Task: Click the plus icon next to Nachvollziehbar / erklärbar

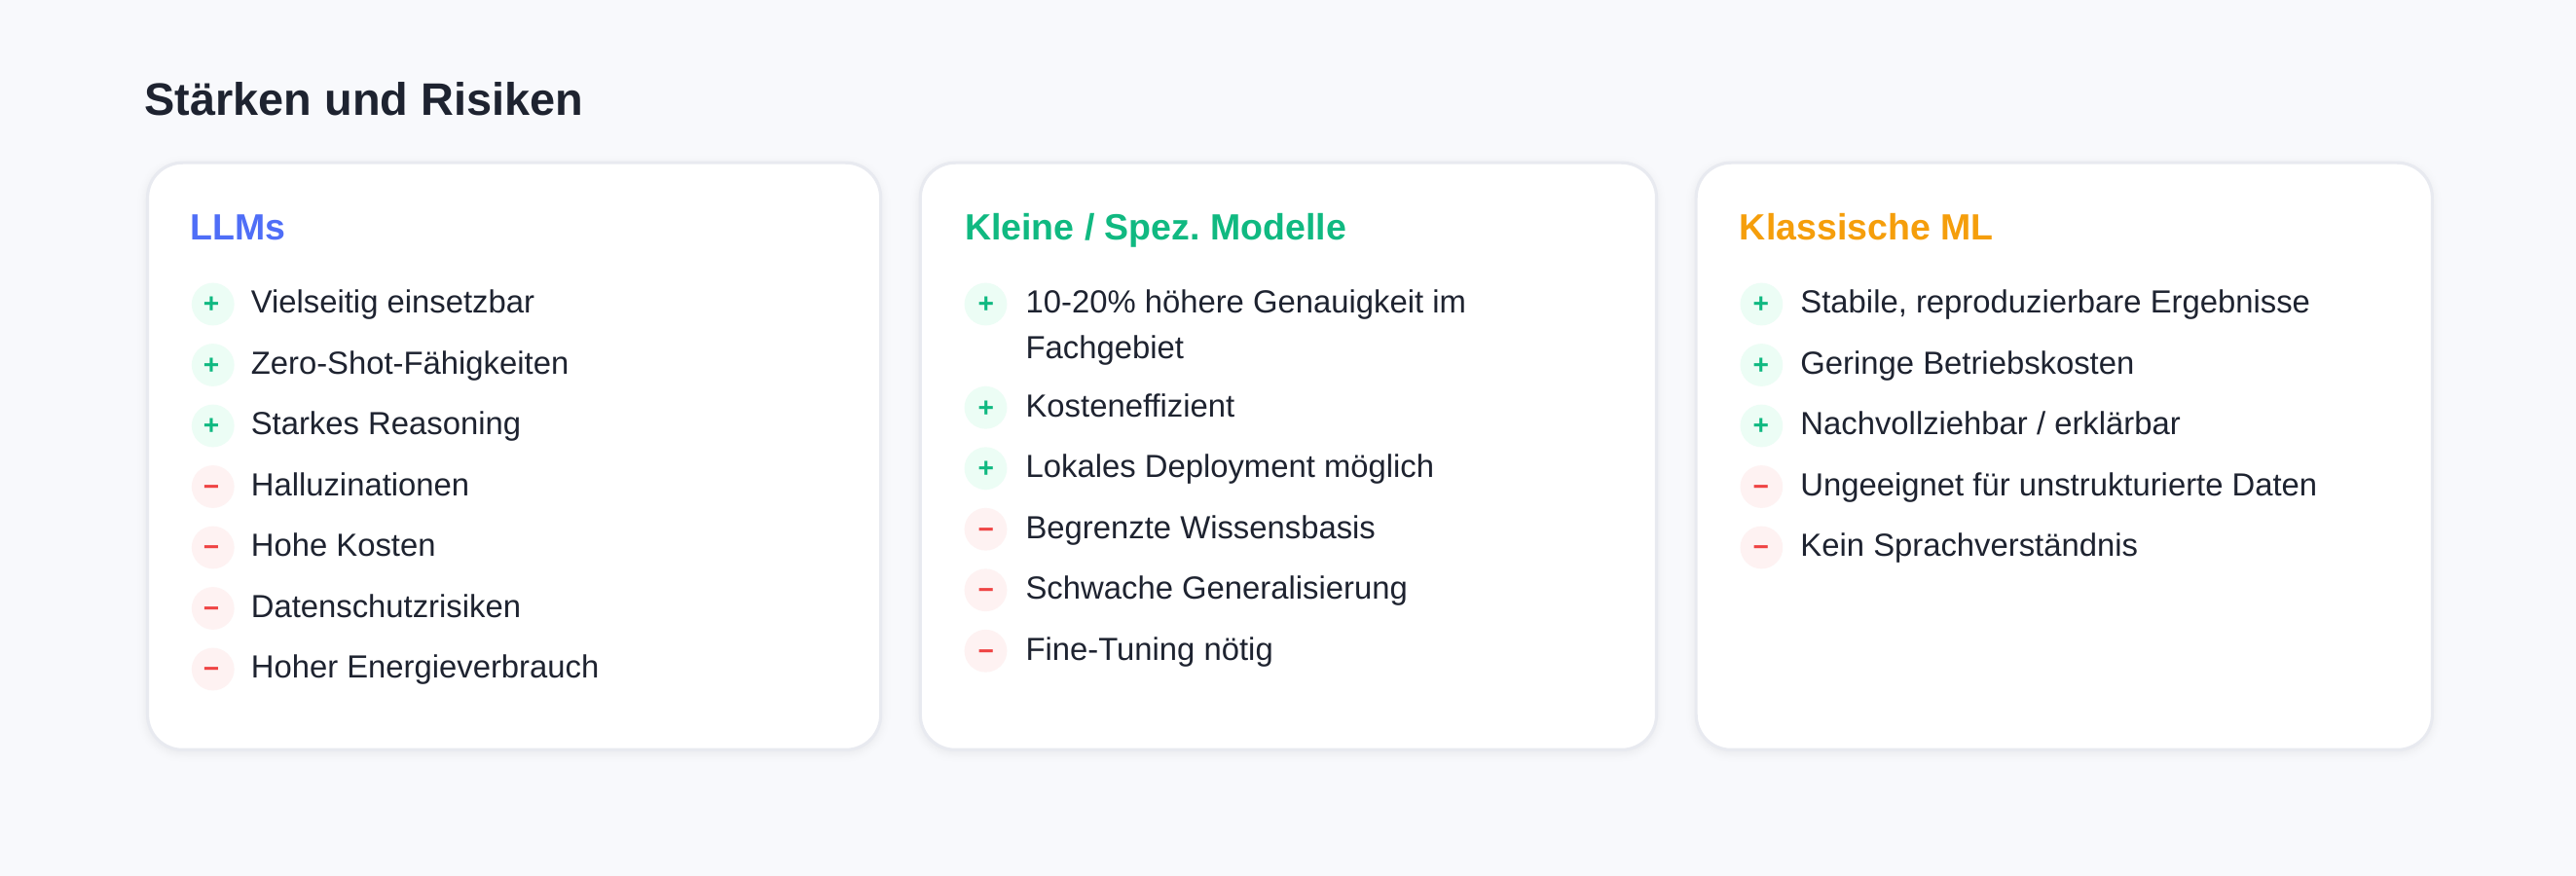Action: pyautogui.click(x=1760, y=425)
